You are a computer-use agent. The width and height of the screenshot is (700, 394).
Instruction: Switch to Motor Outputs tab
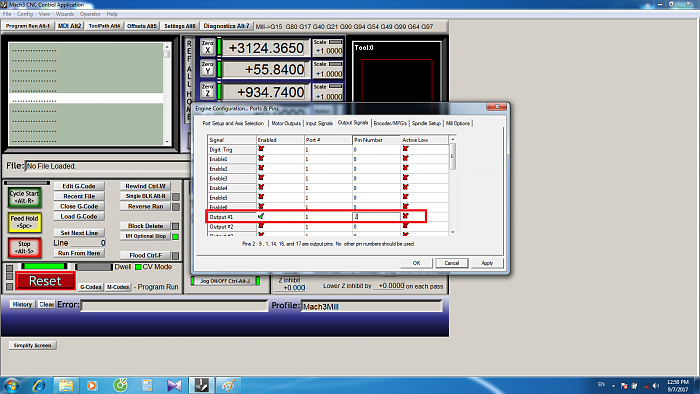[286, 123]
